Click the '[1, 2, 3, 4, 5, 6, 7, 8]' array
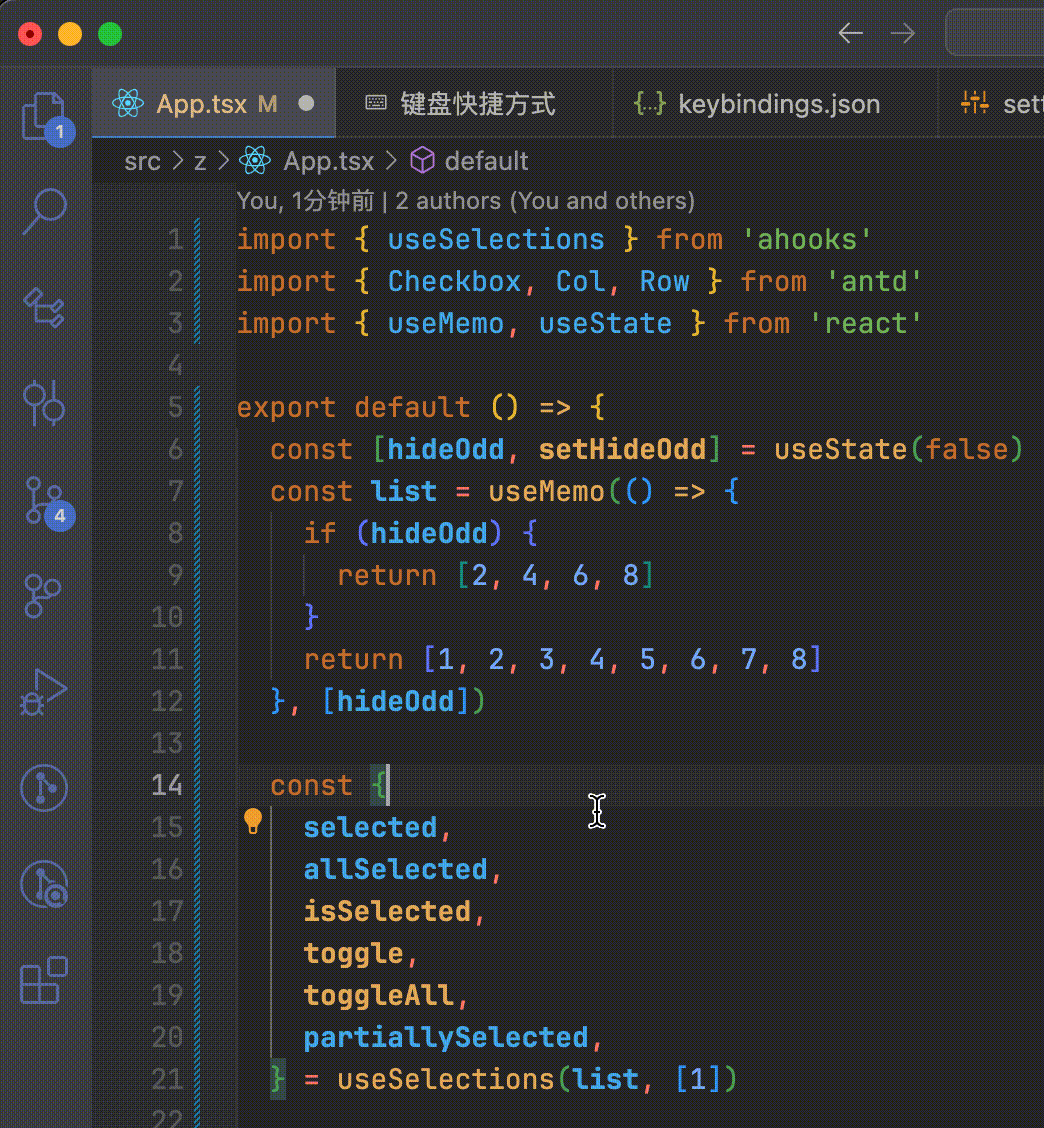 coord(622,659)
